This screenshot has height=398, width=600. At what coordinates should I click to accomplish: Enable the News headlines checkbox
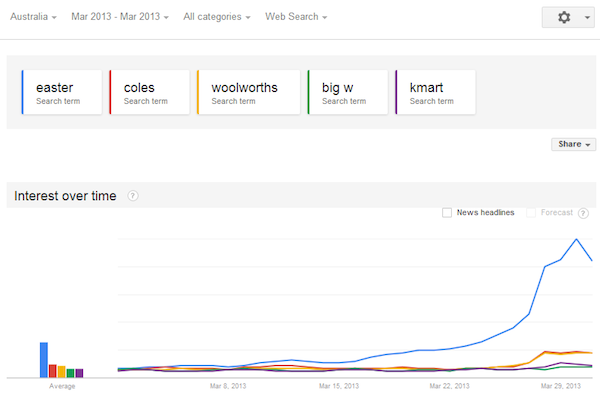[447, 213]
